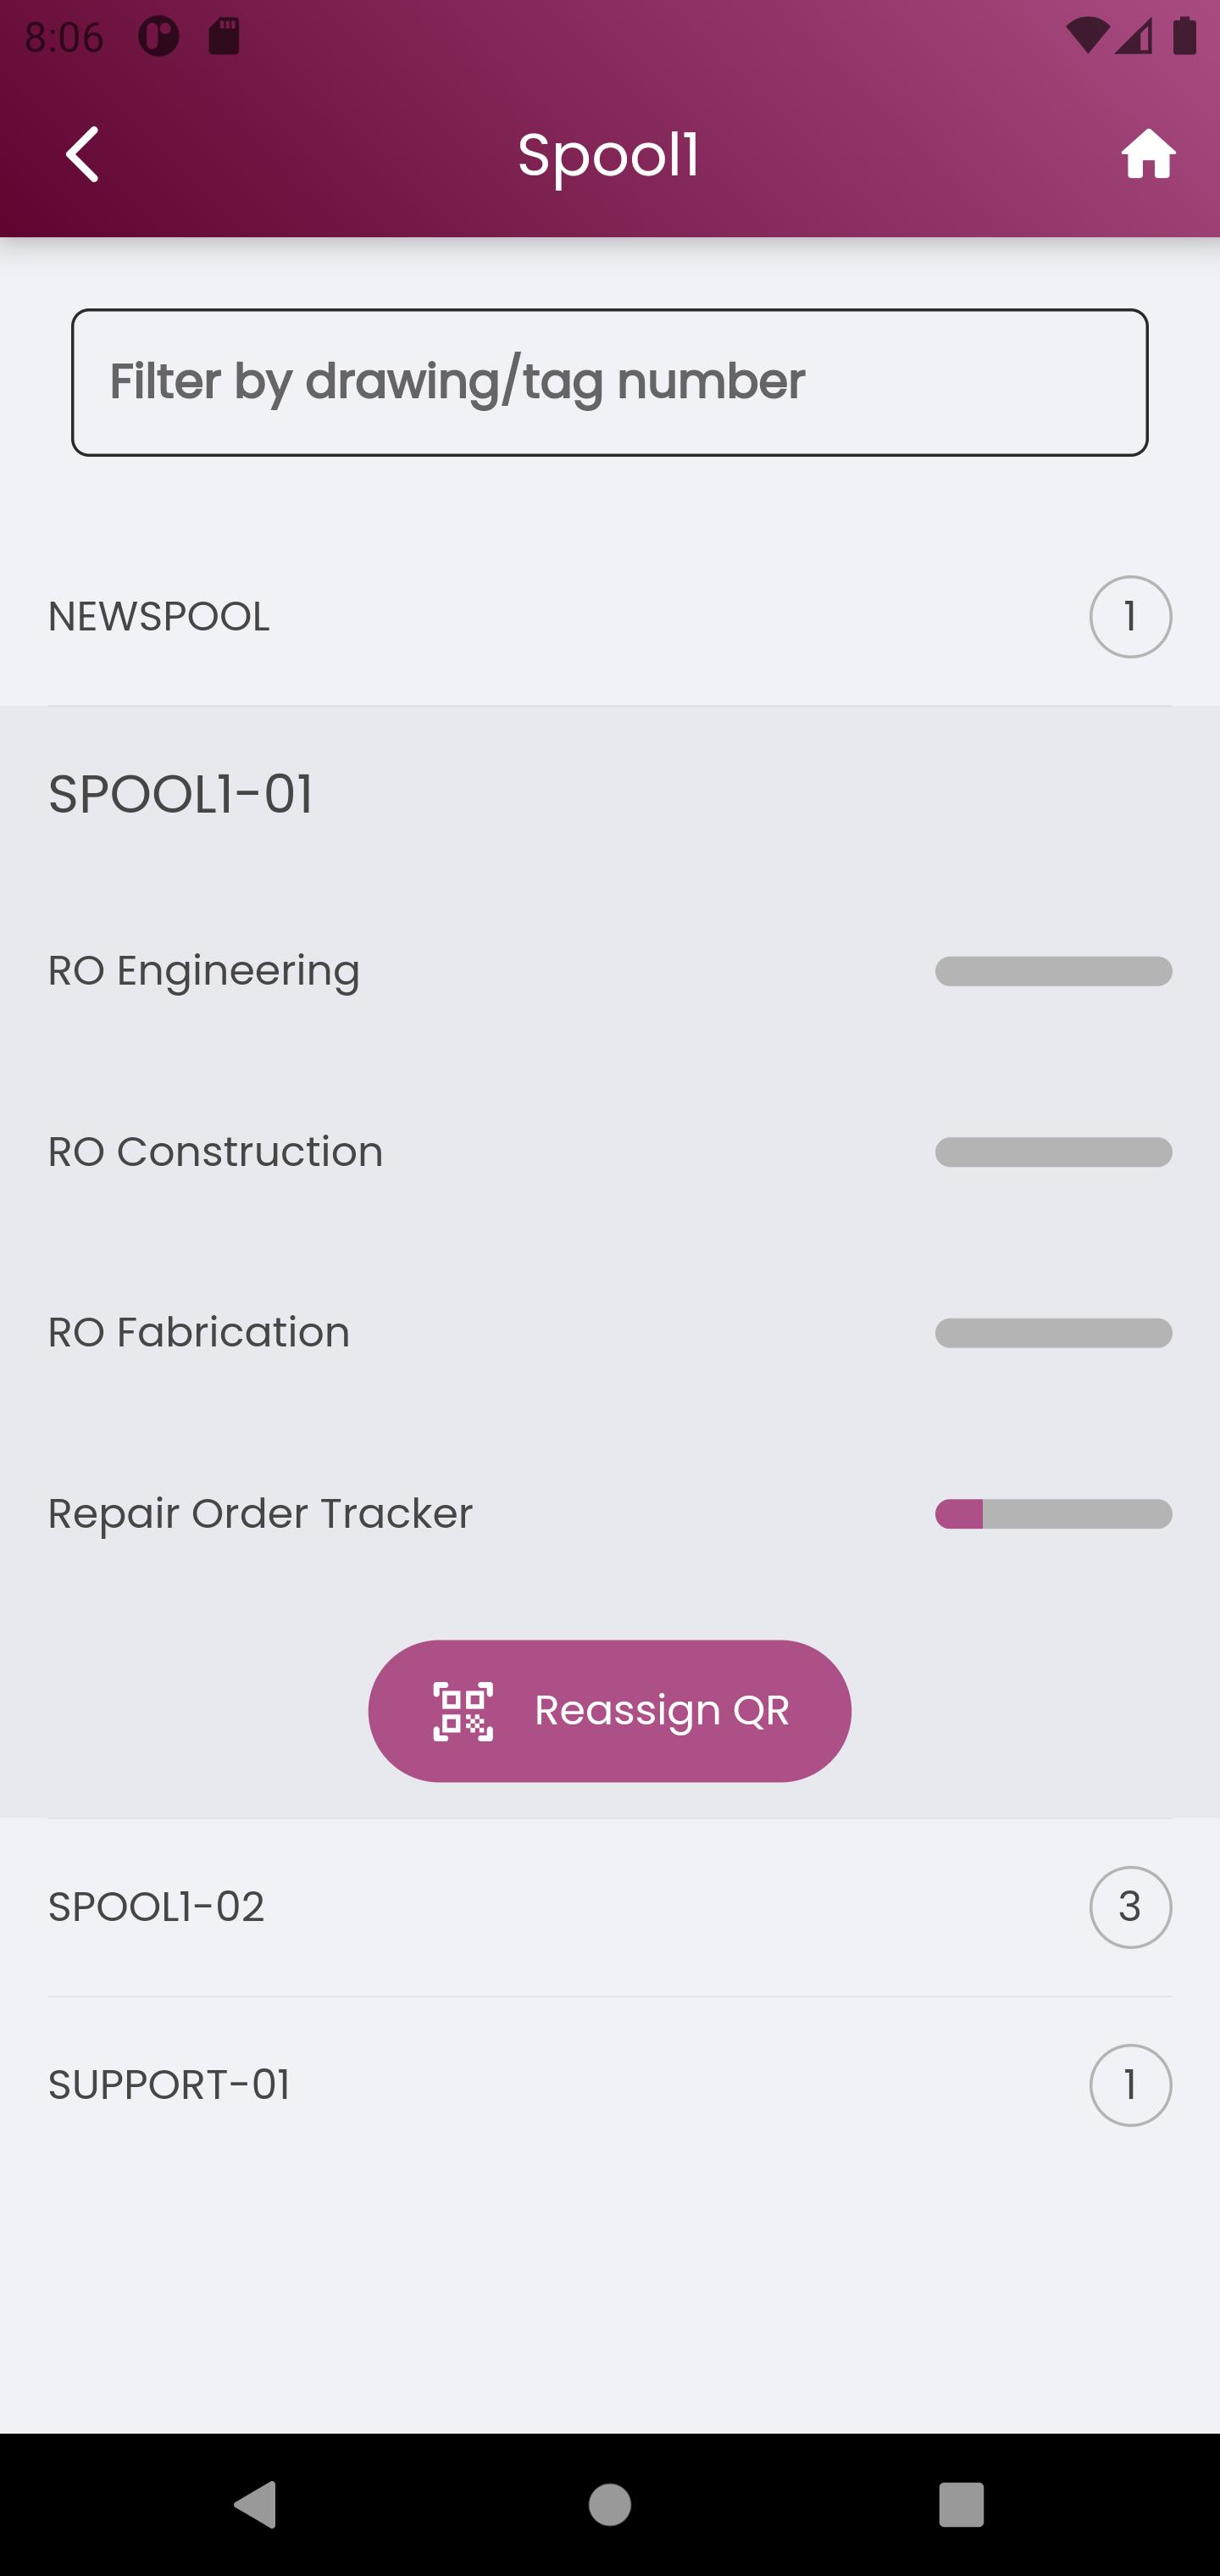Go to home via house icon
The height and width of the screenshot is (2576, 1220).
[1148, 155]
